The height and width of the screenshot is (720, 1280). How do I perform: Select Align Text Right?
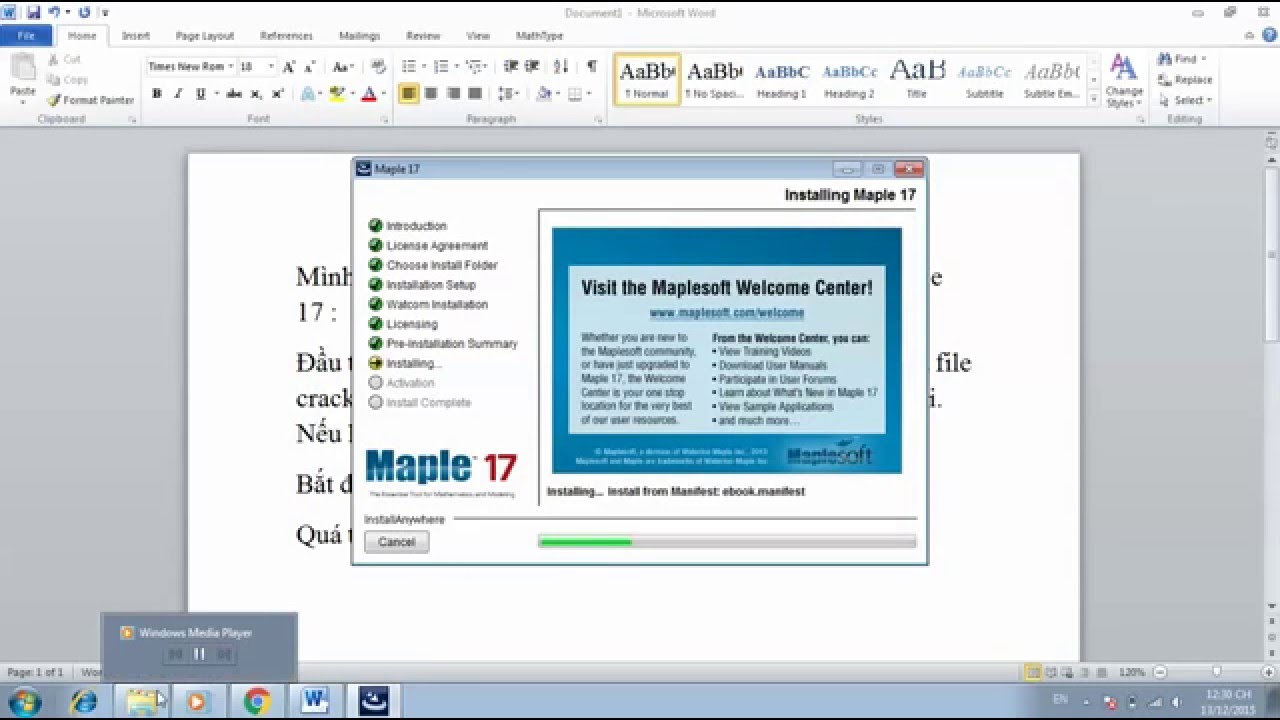[453, 93]
